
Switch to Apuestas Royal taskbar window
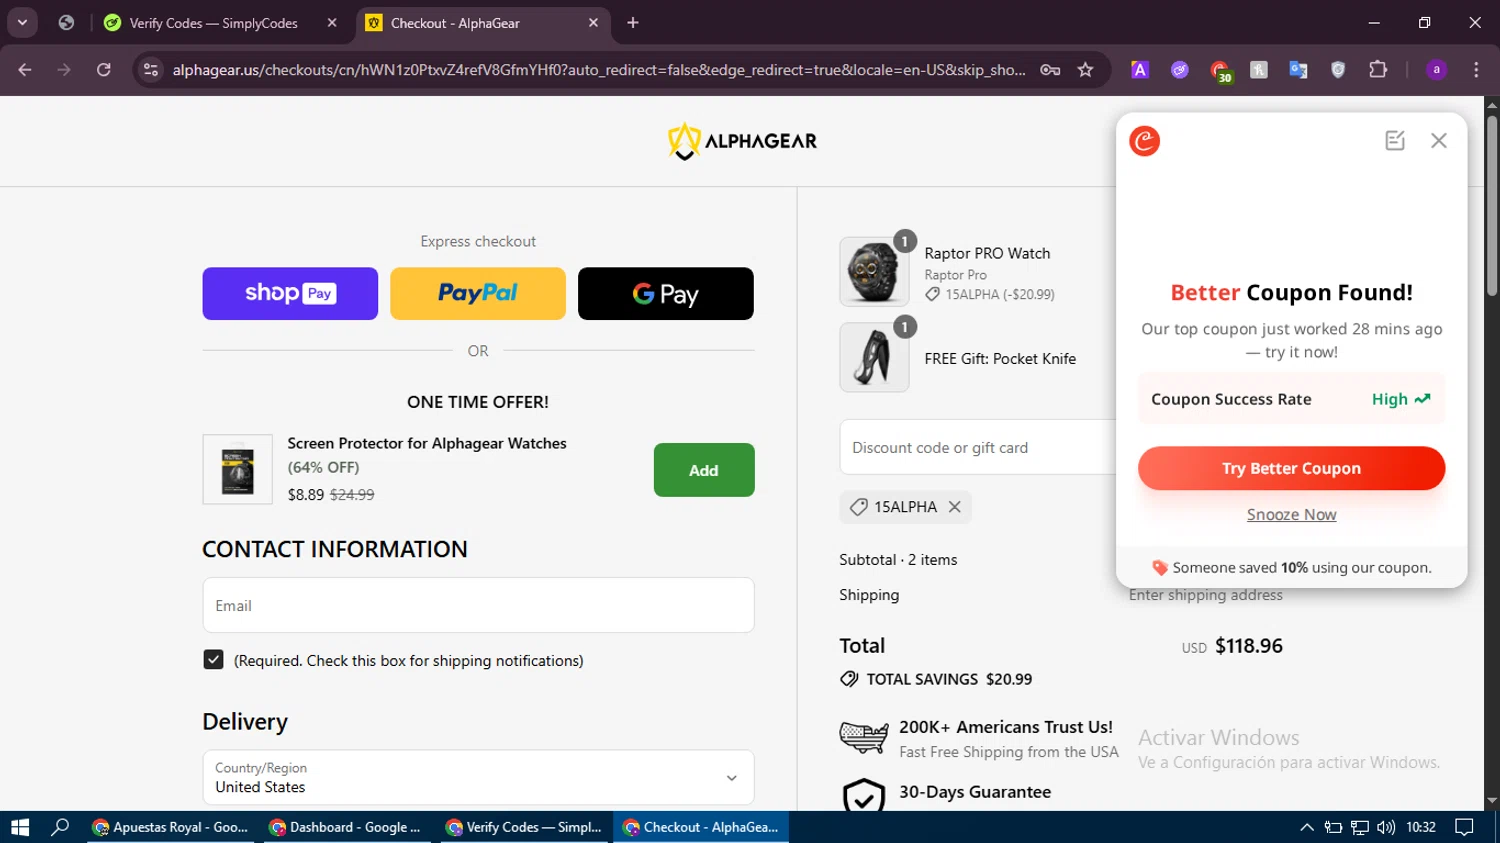(x=172, y=827)
